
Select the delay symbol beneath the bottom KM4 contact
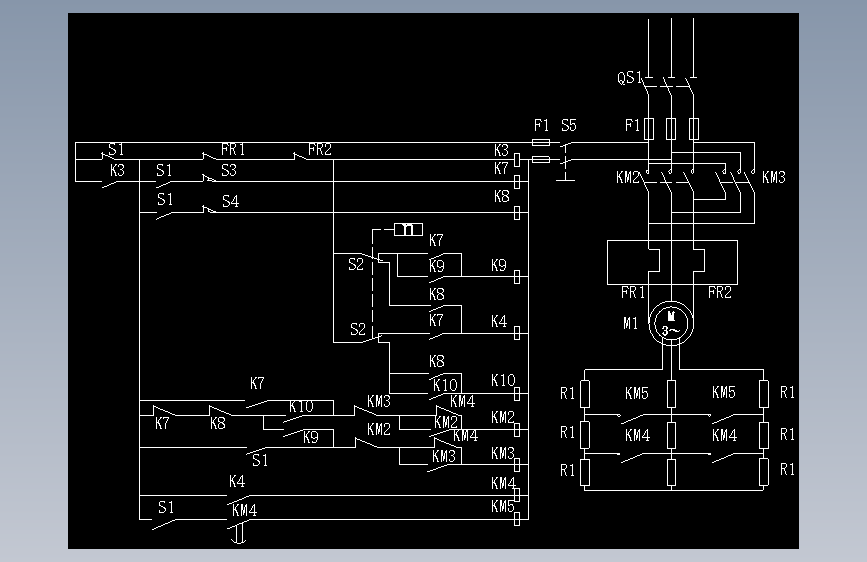238,534
